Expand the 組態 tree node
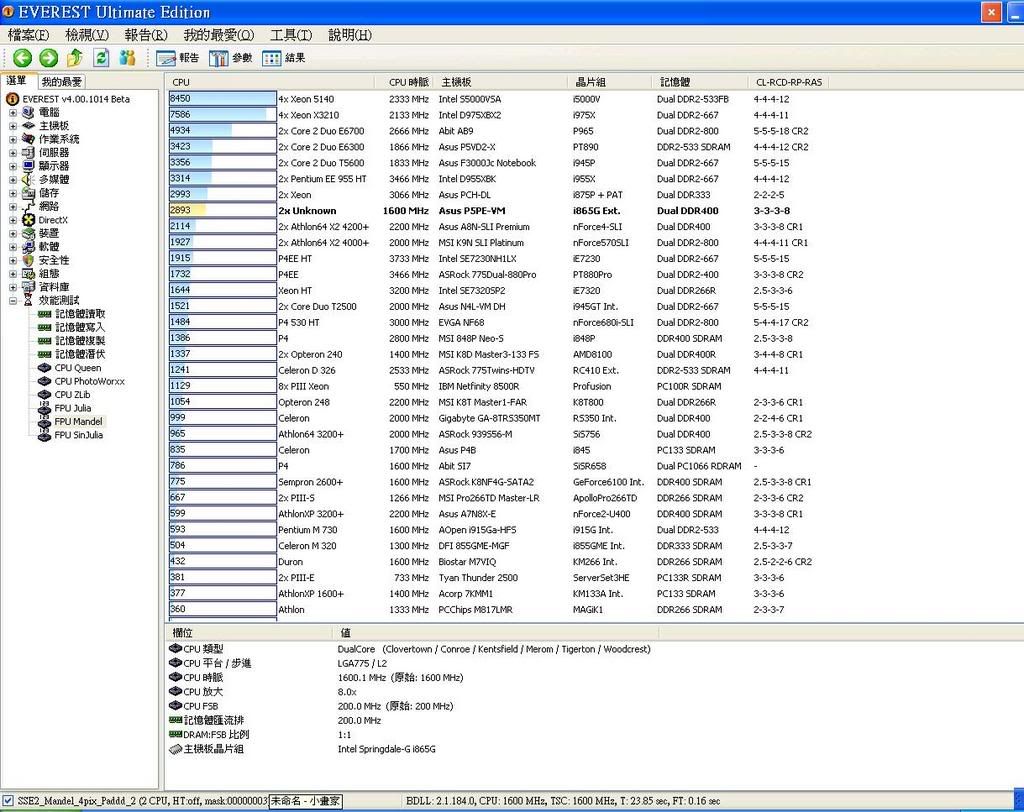The image size is (1024, 812). (x=12, y=274)
